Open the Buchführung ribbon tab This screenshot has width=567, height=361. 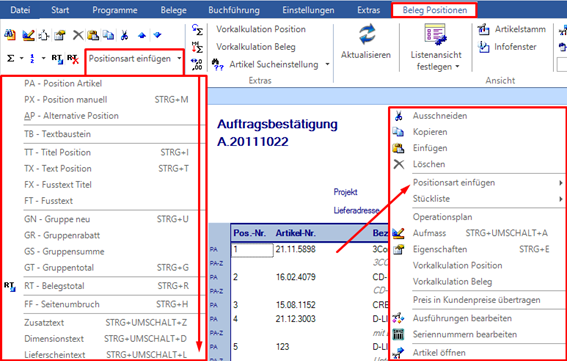tap(234, 10)
